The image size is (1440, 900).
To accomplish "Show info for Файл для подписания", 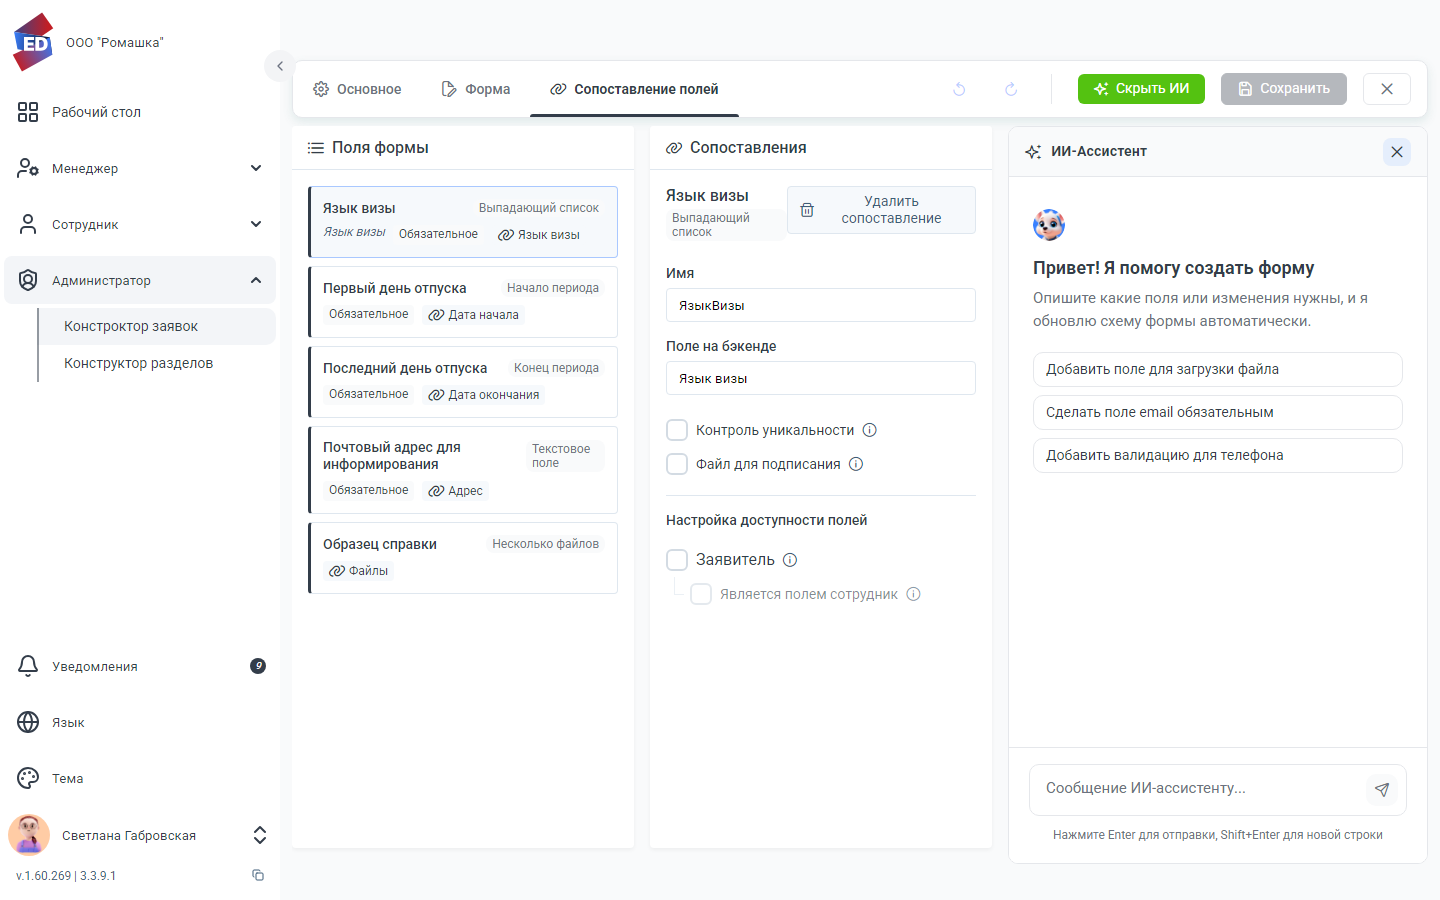I will tap(856, 464).
